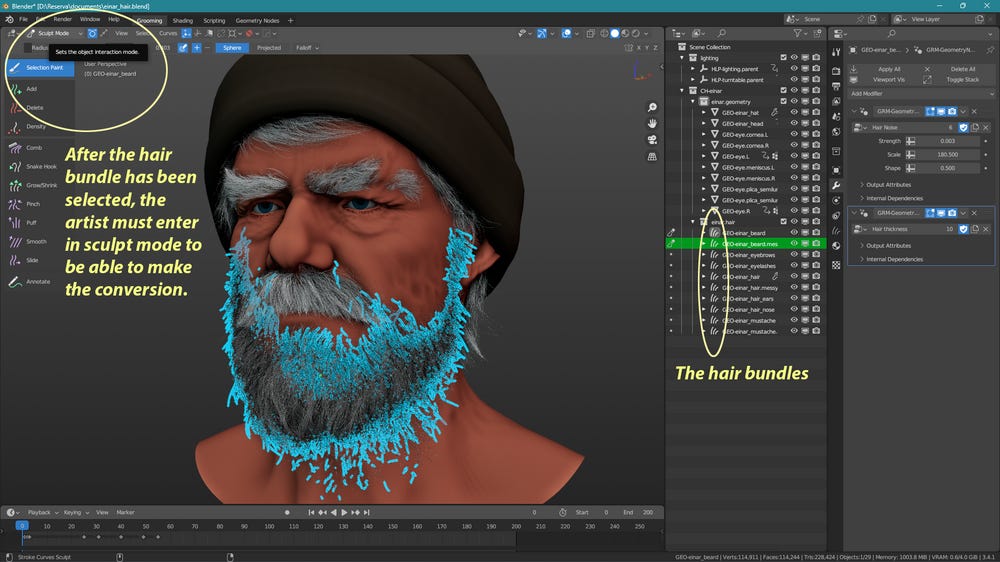Open the Modifiers wrench tab in Properties
Viewport: 1000px width, 562px height.
[x=836, y=185]
